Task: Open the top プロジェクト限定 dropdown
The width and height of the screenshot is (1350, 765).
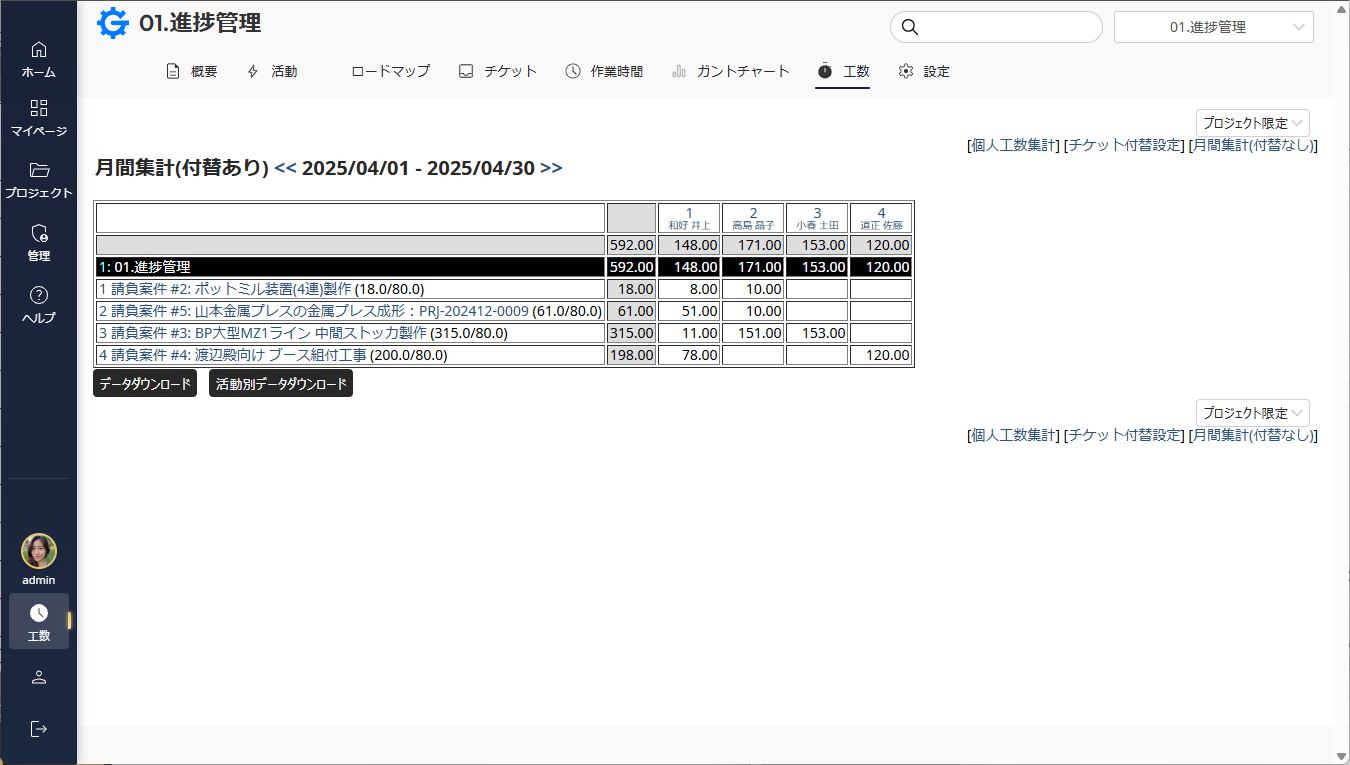Action: pos(1252,123)
